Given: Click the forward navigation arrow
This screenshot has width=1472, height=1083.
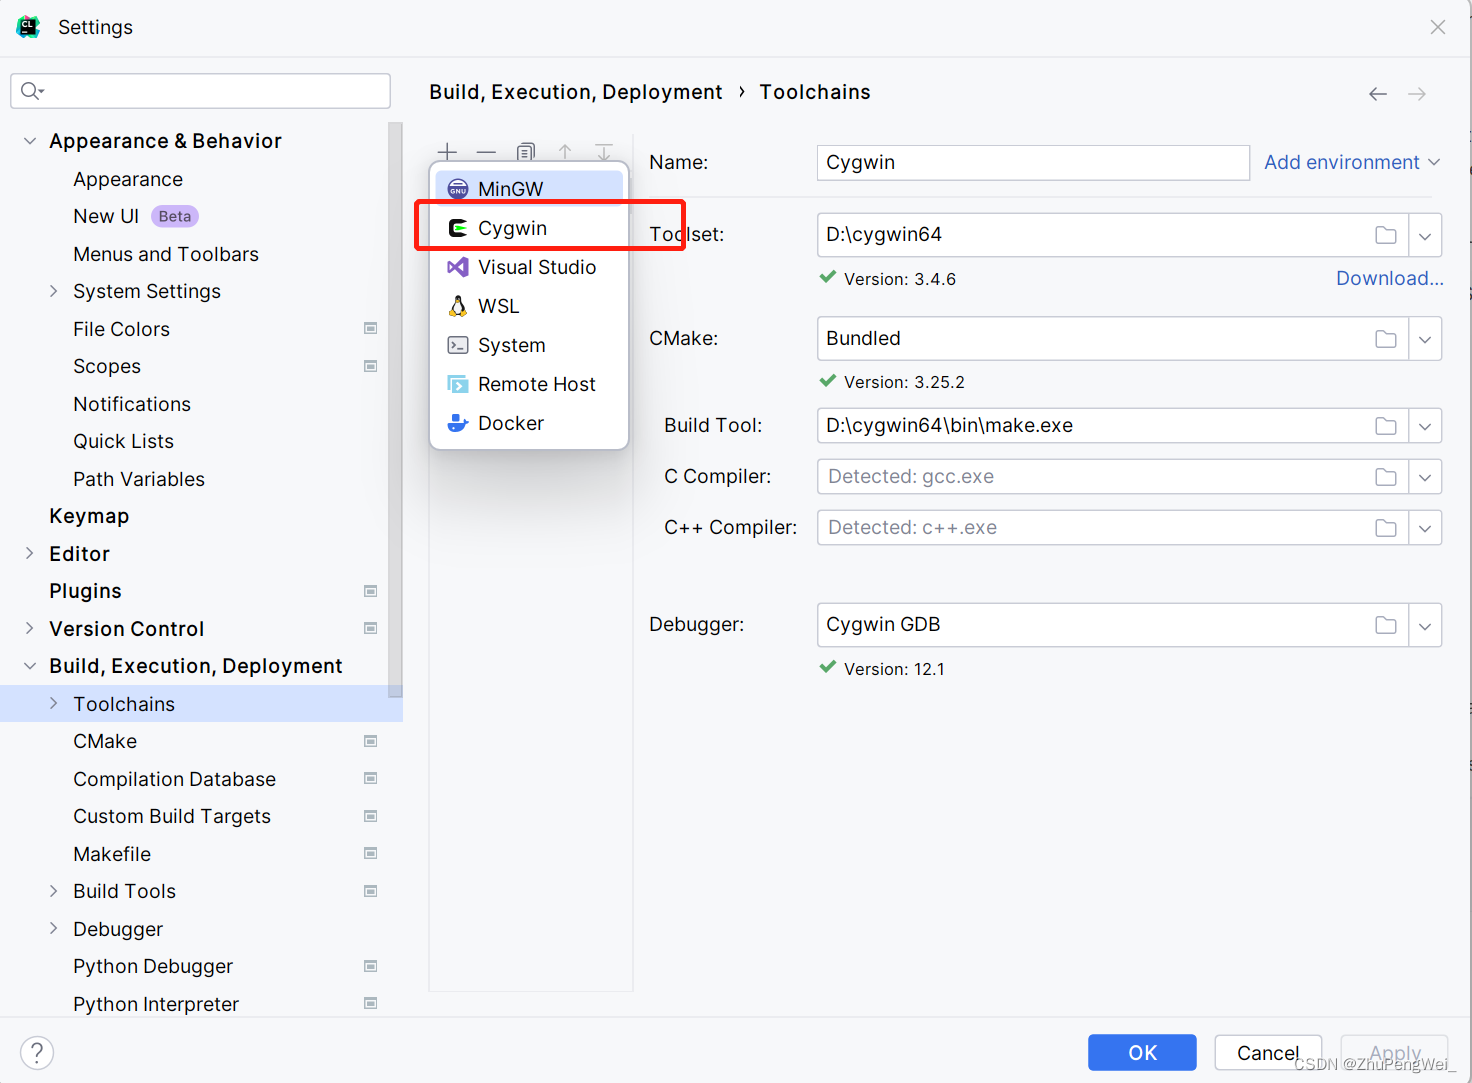Looking at the screenshot, I should [x=1417, y=94].
